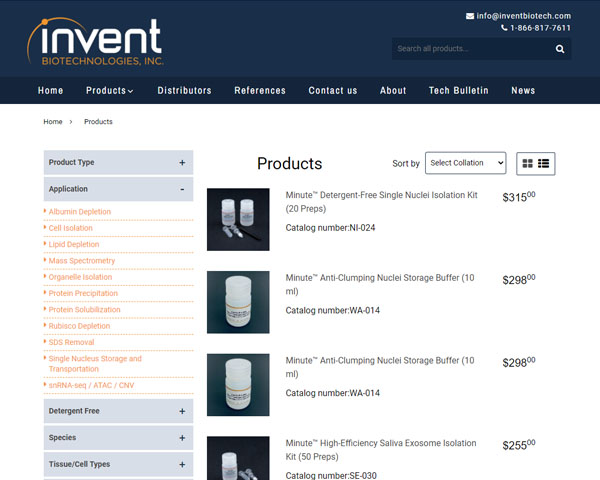Open Single Nuclei Isolation Kit product thumbnail
Image resolution: width=600 pixels, height=480 pixels.
(x=238, y=219)
